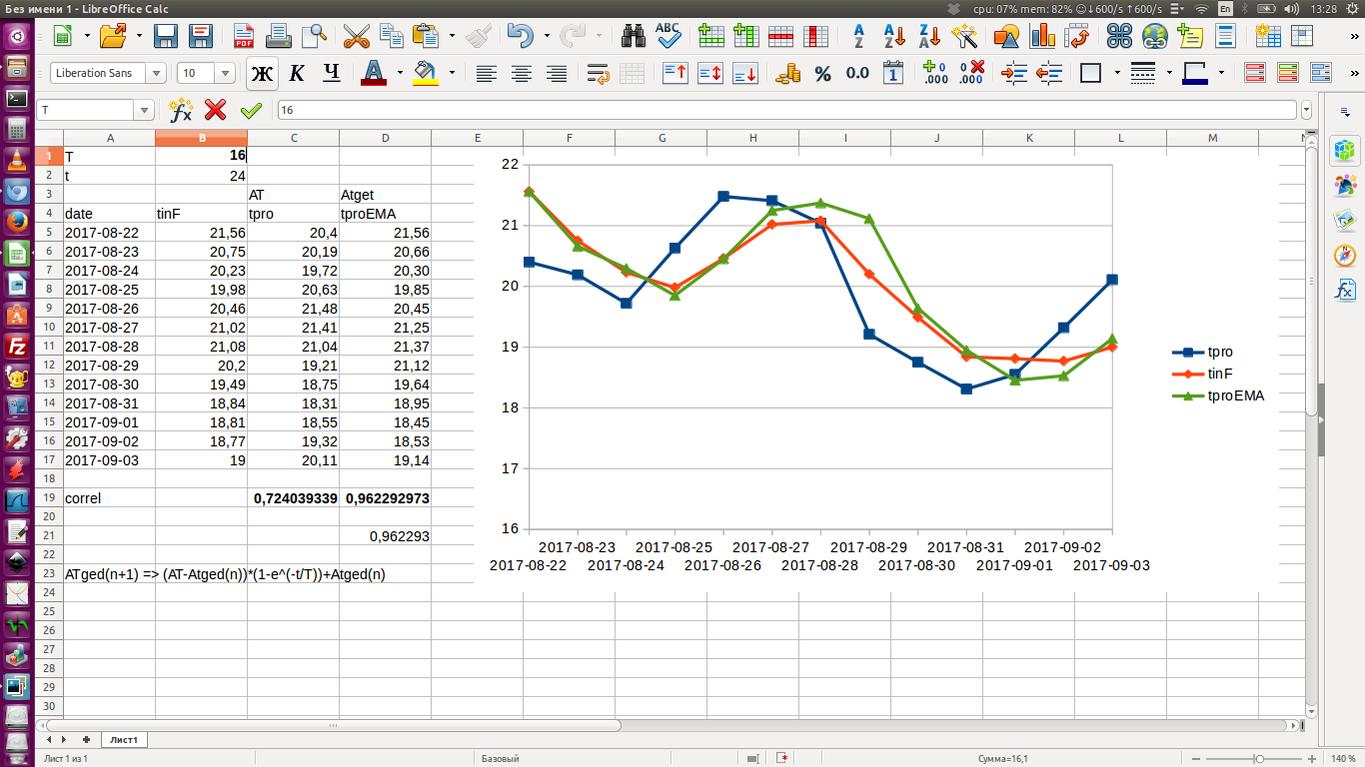Image resolution: width=1365 pixels, height=767 pixels.
Task: Click column D header
Action: tap(385, 138)
